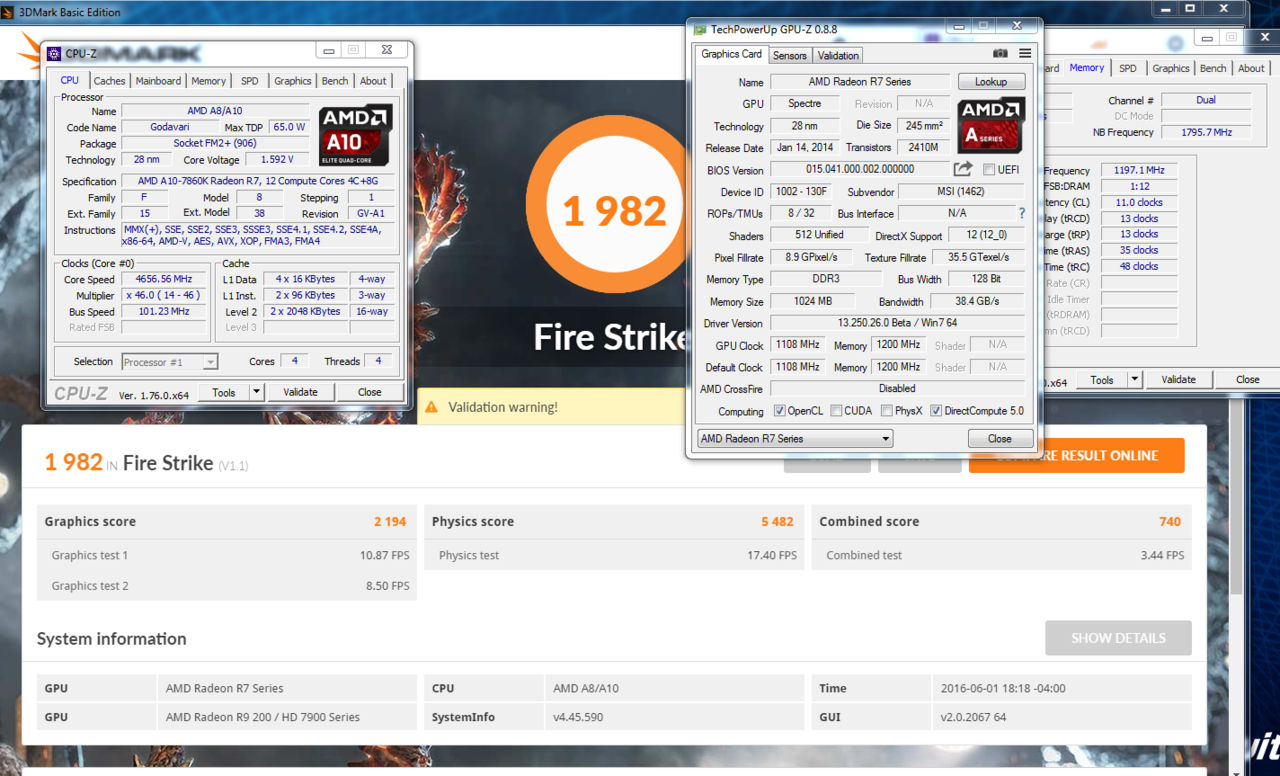Switch to the CPU tab in CPU-Z
This screenshot has height=776, width=1280.
pos(69,81)
